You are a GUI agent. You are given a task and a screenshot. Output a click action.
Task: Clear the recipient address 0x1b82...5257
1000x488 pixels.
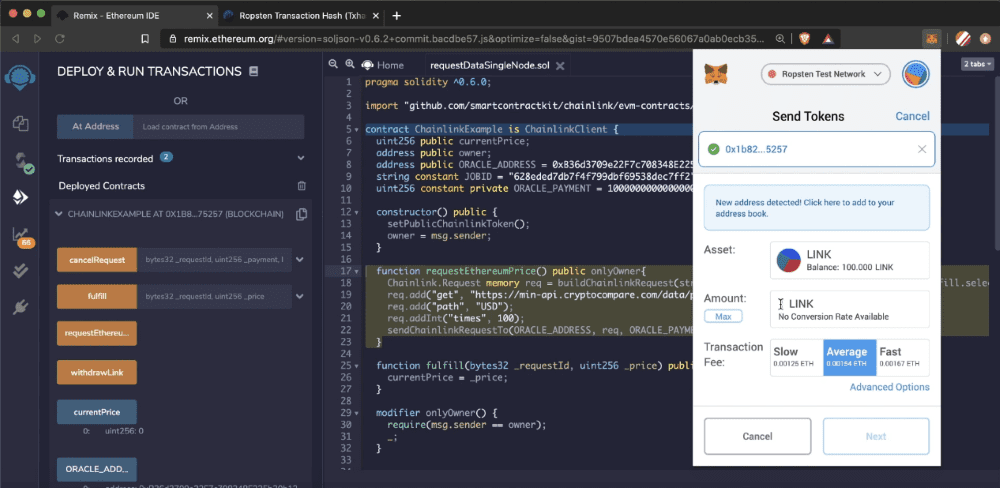(922, 149)
